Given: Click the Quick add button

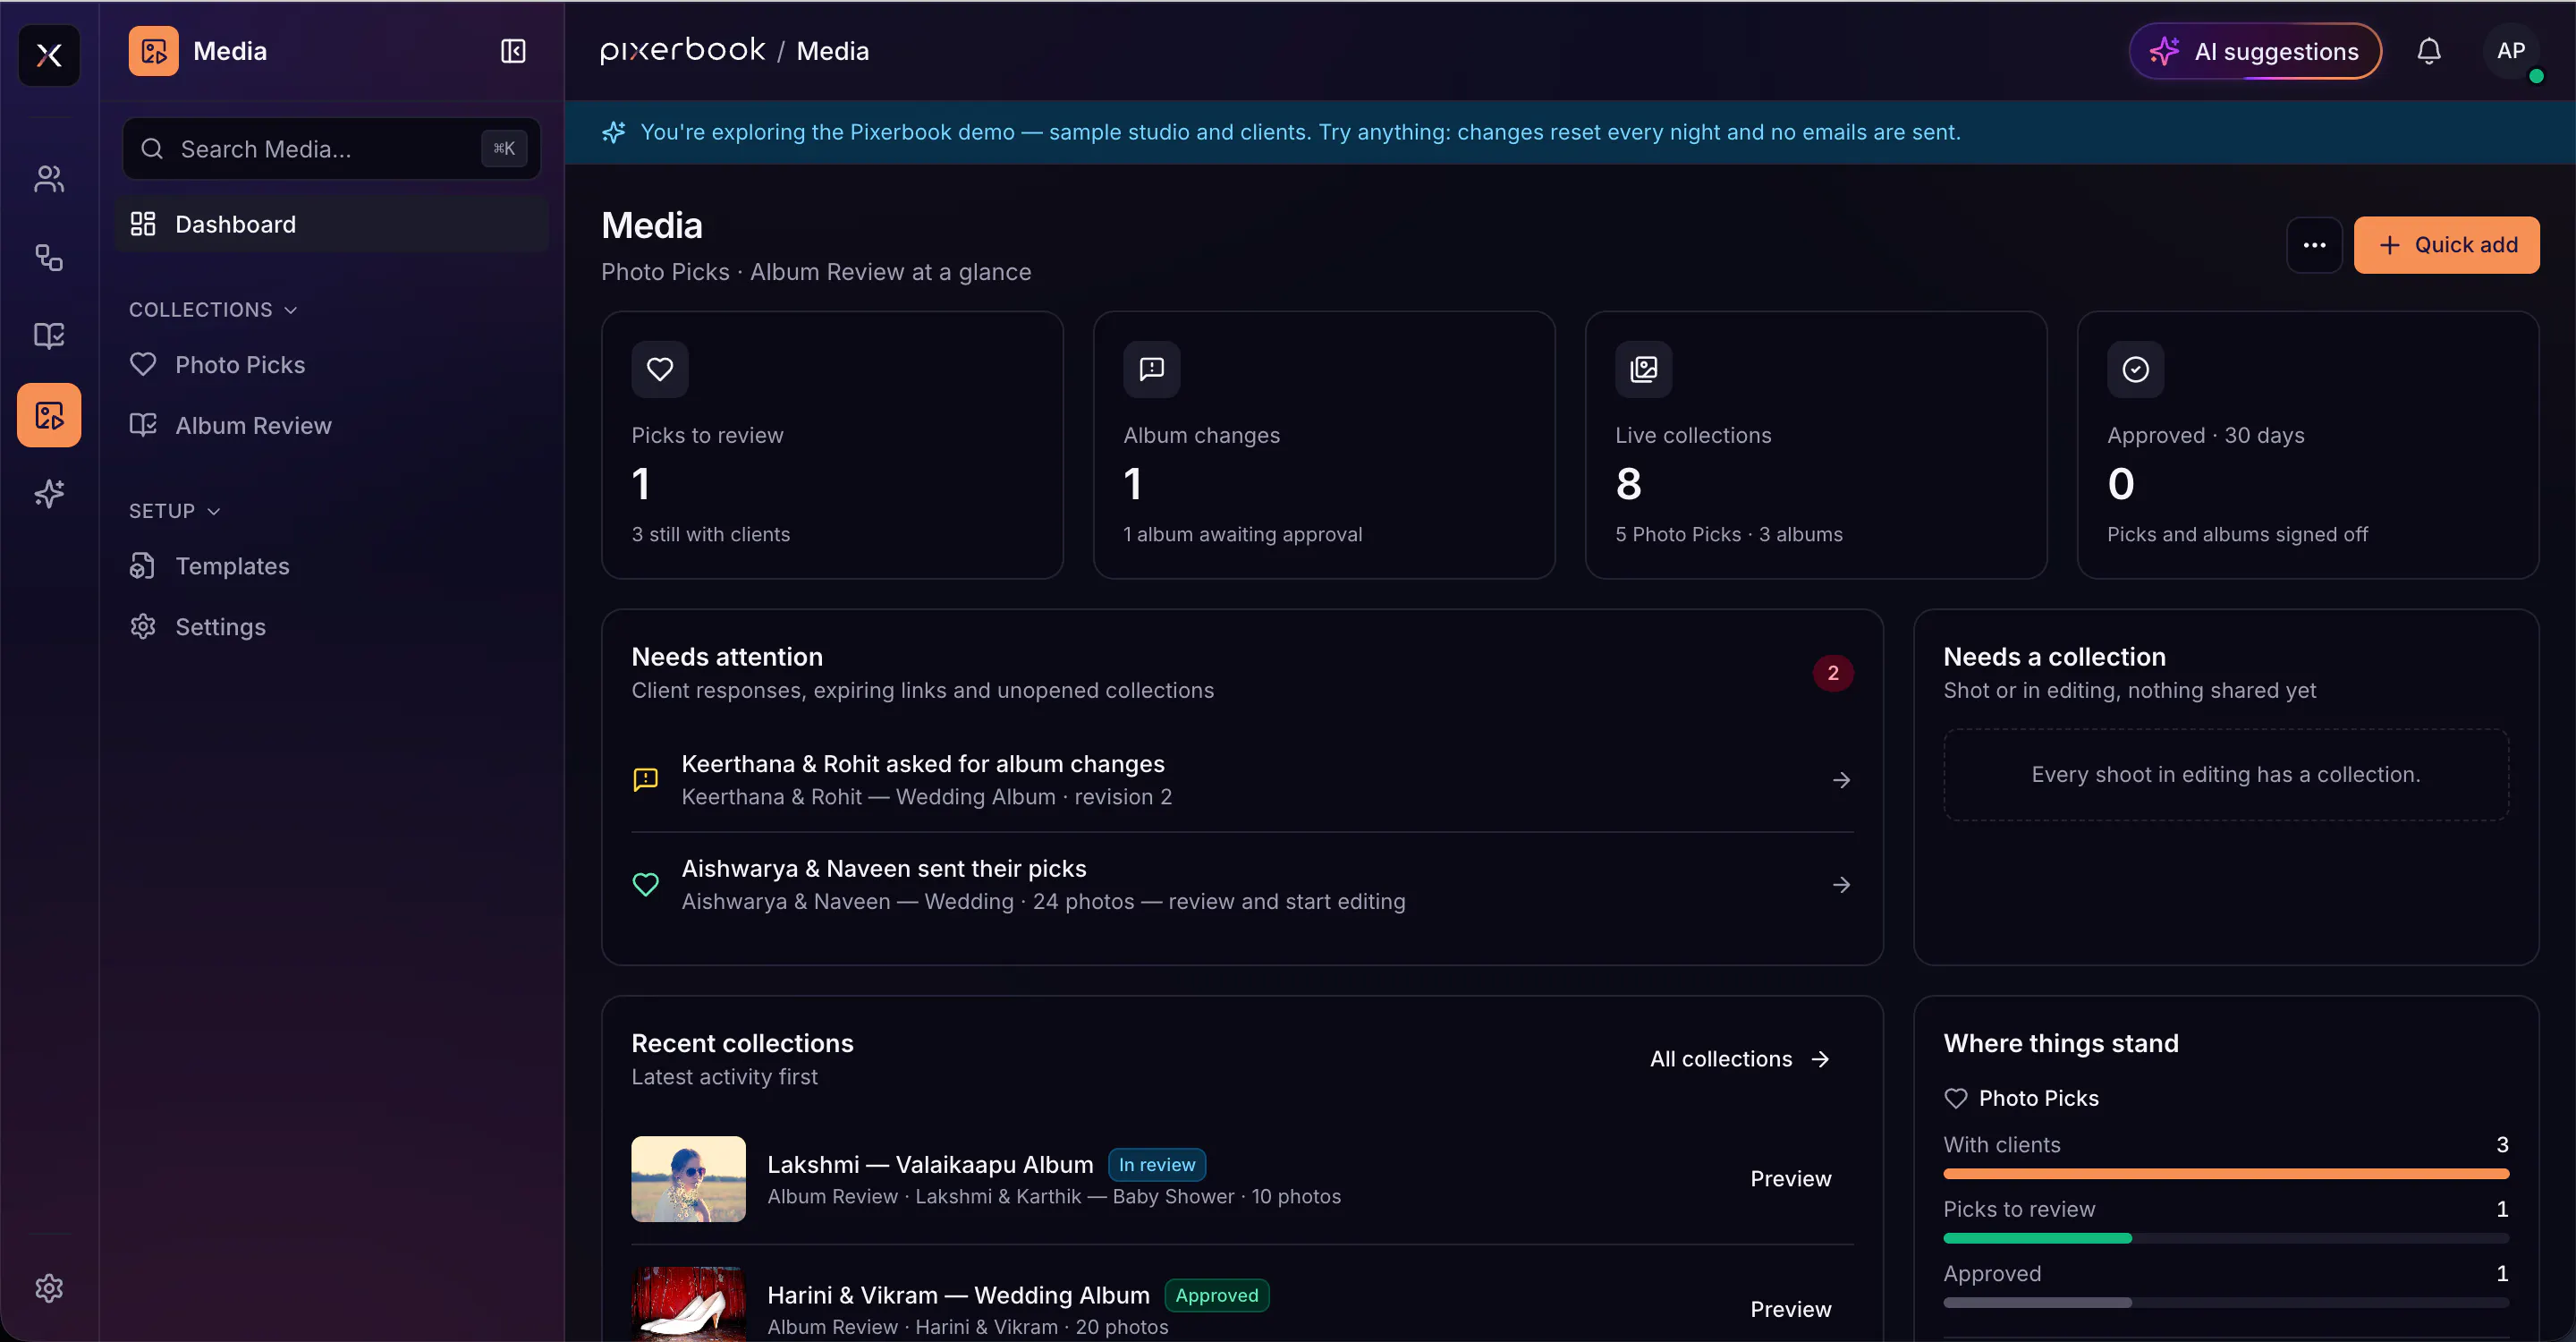Looking at the screenshot, I should tap(2446, 245).
